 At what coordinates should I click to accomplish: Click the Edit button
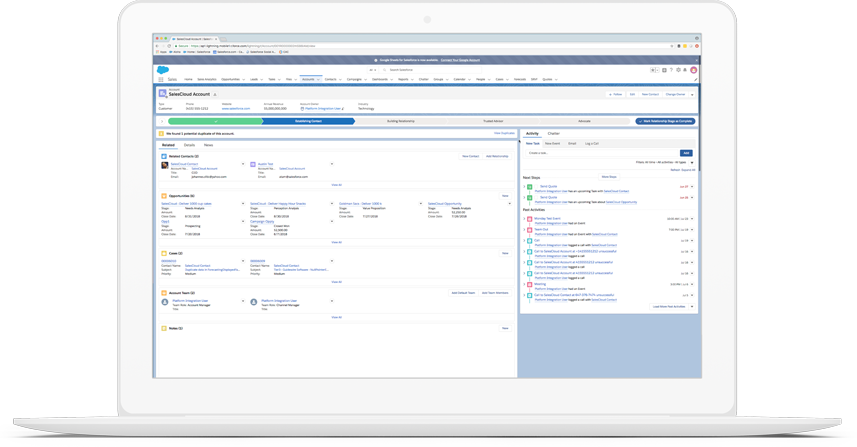632,95
